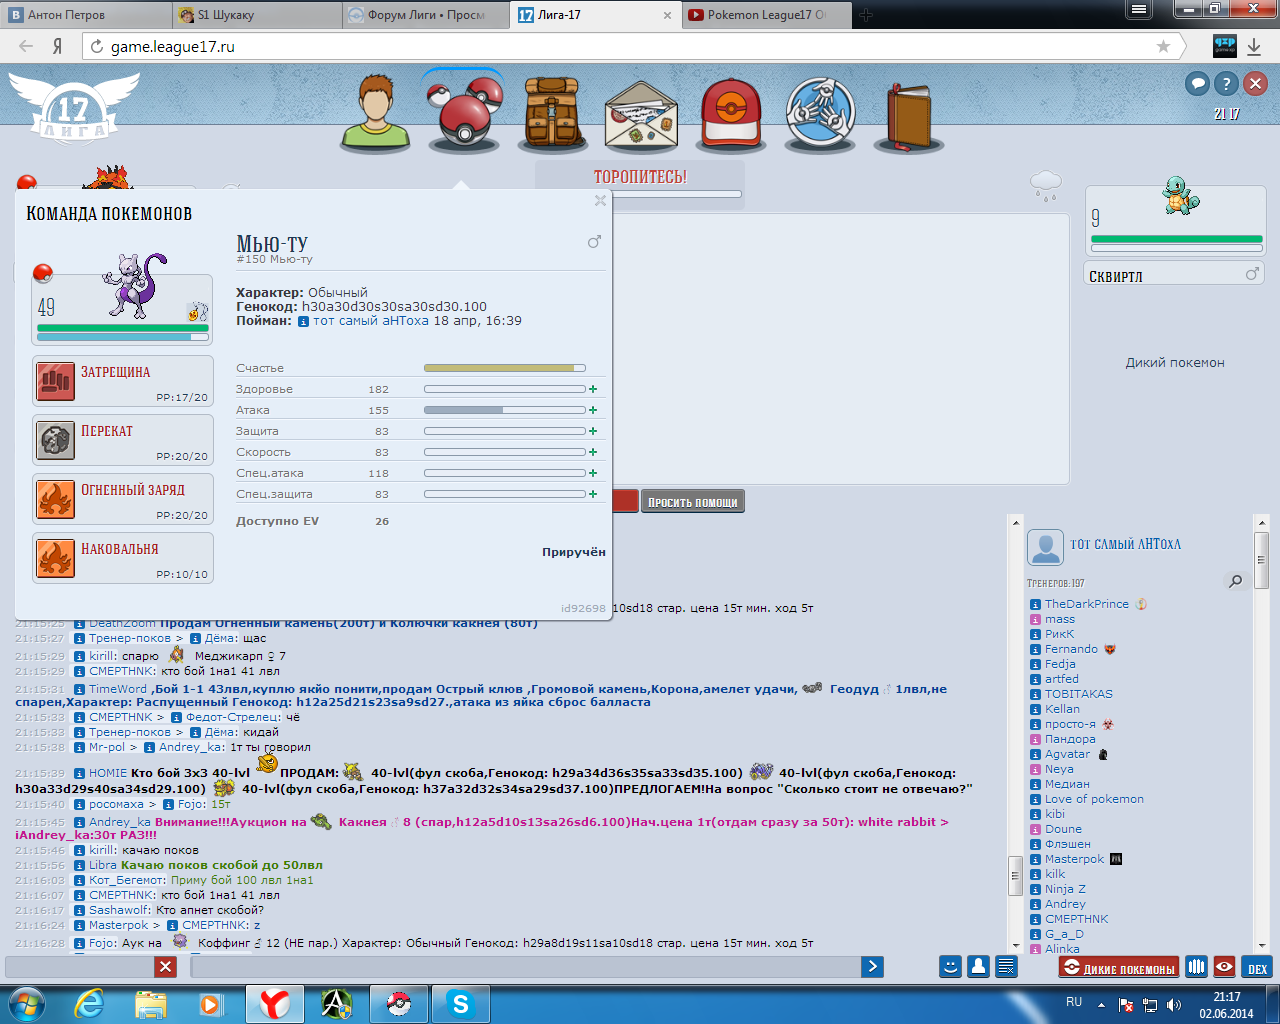Add EV point to Спец.защита

click(593, 494)
